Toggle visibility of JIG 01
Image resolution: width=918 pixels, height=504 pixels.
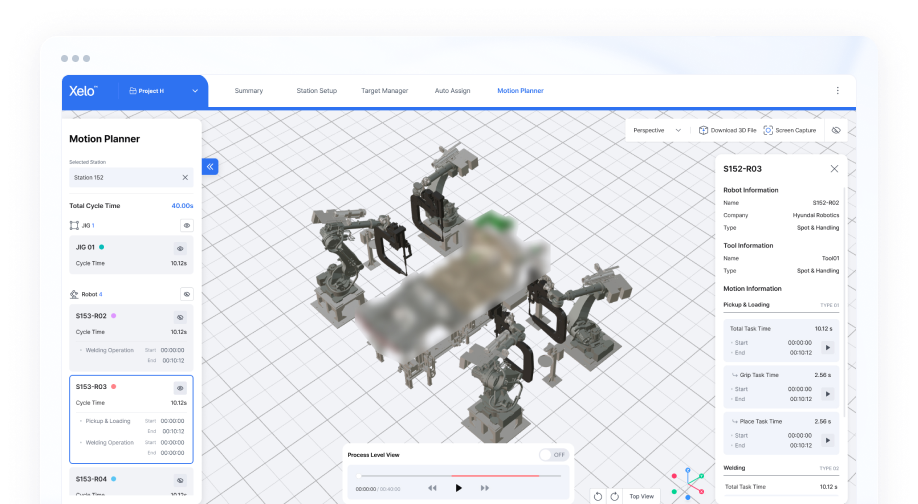181,248
